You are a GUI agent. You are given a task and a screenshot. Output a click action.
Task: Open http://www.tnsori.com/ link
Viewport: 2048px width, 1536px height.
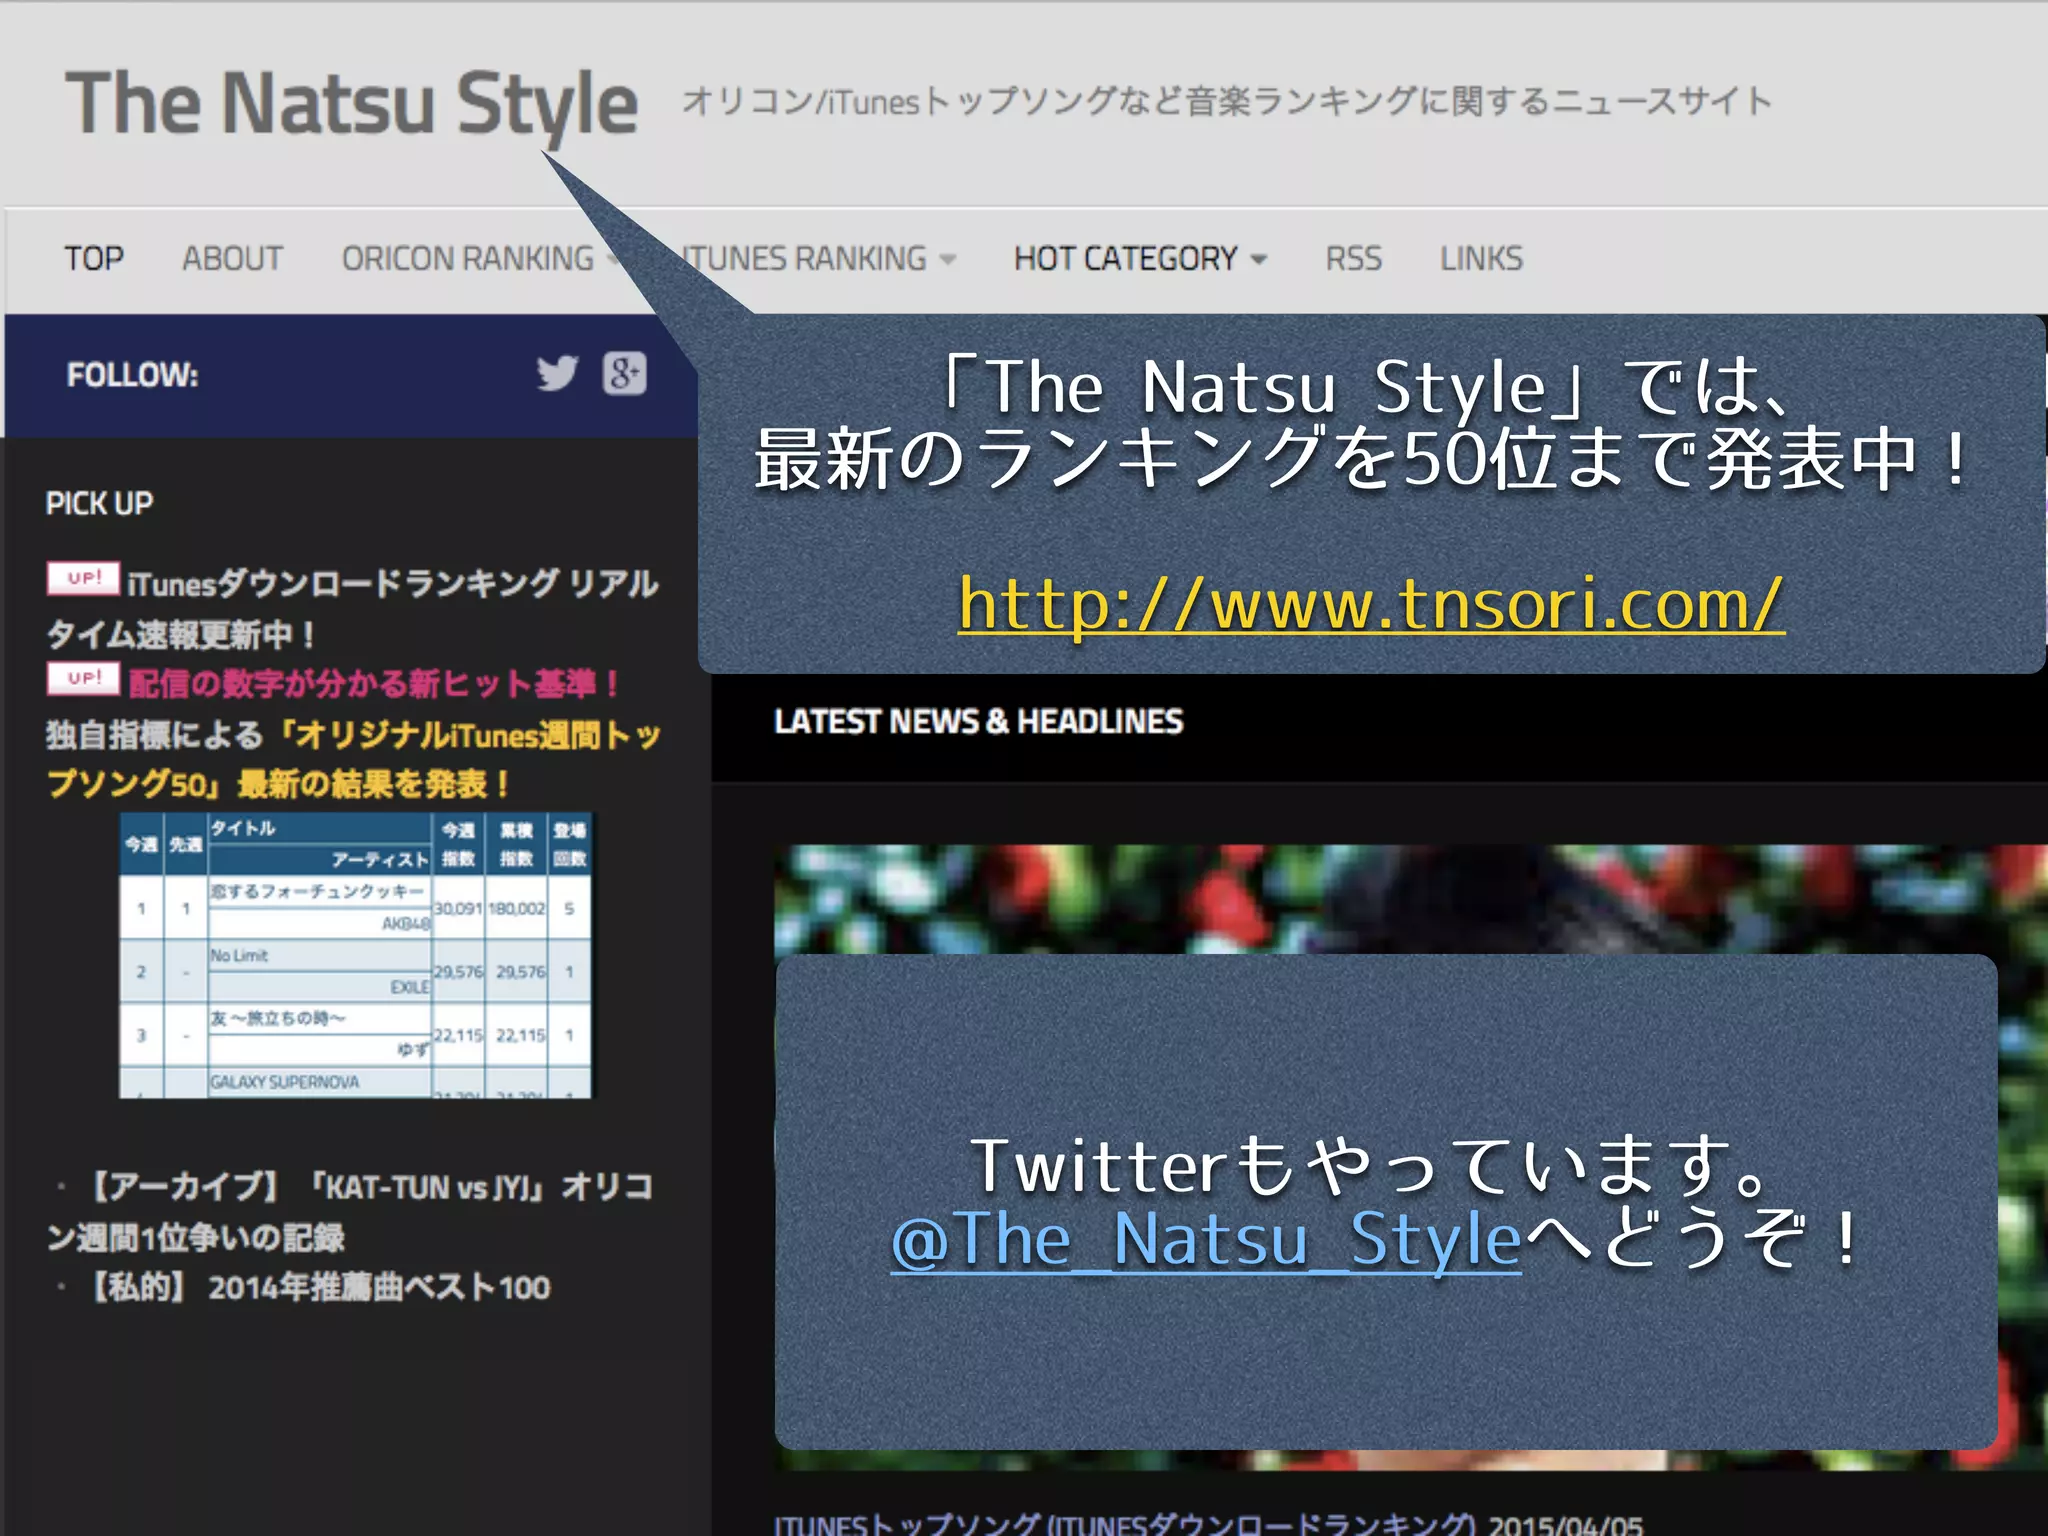click(x=1371, y=604)
